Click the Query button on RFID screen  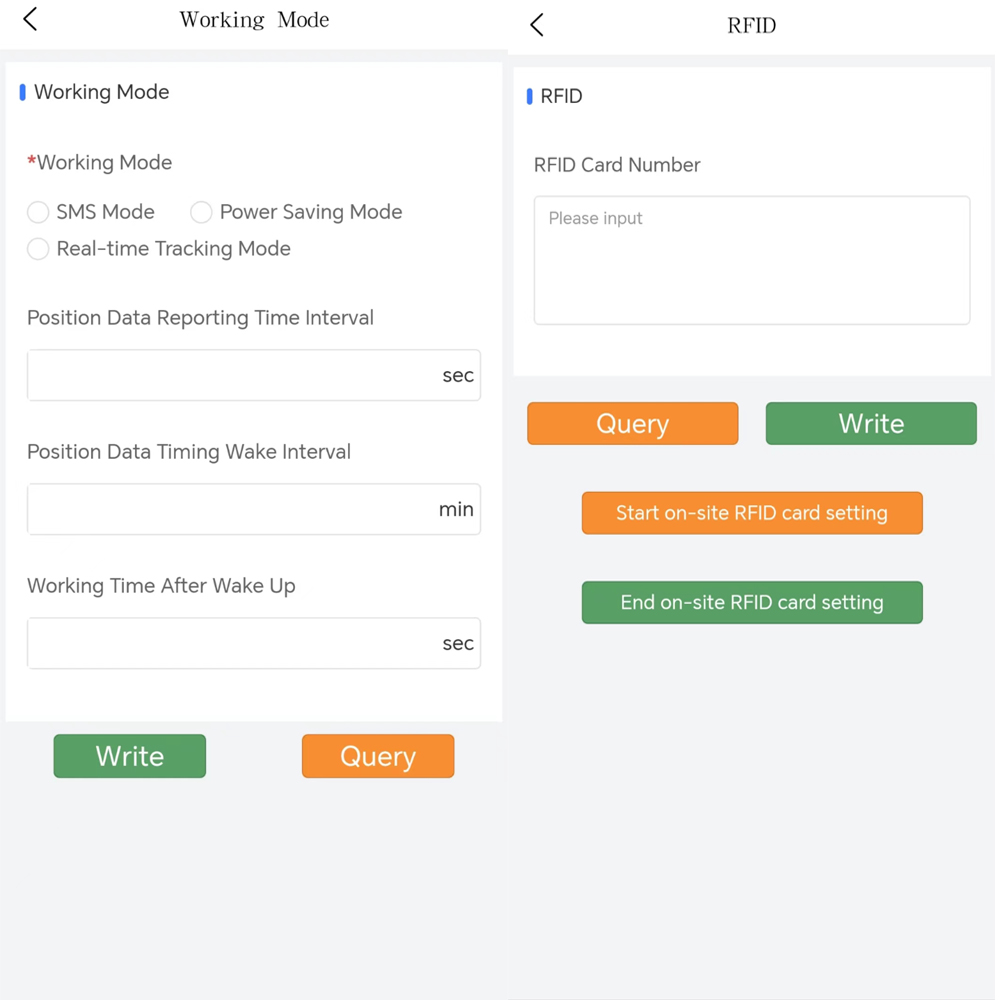(632, 423)
